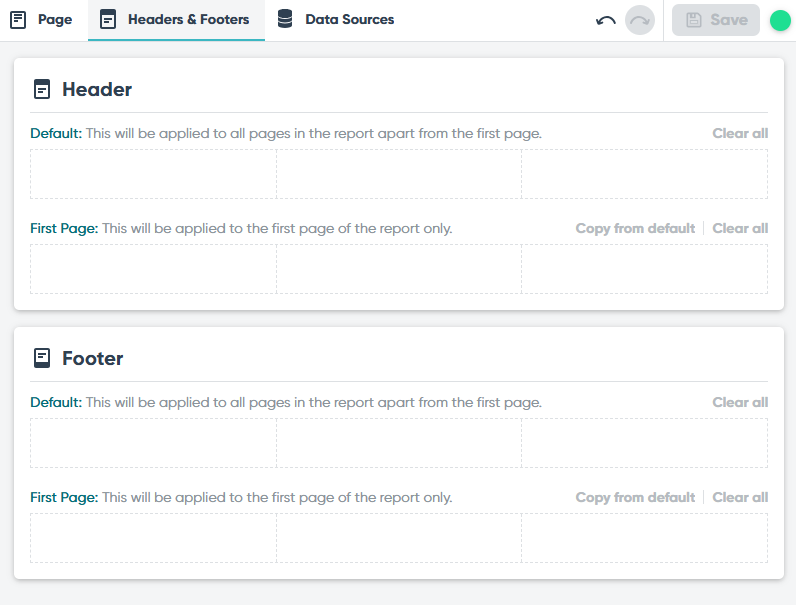The width and height of the screenshot is (796, 605).
Task: Clear all in Footer Default row
Action: coord(740,402)
